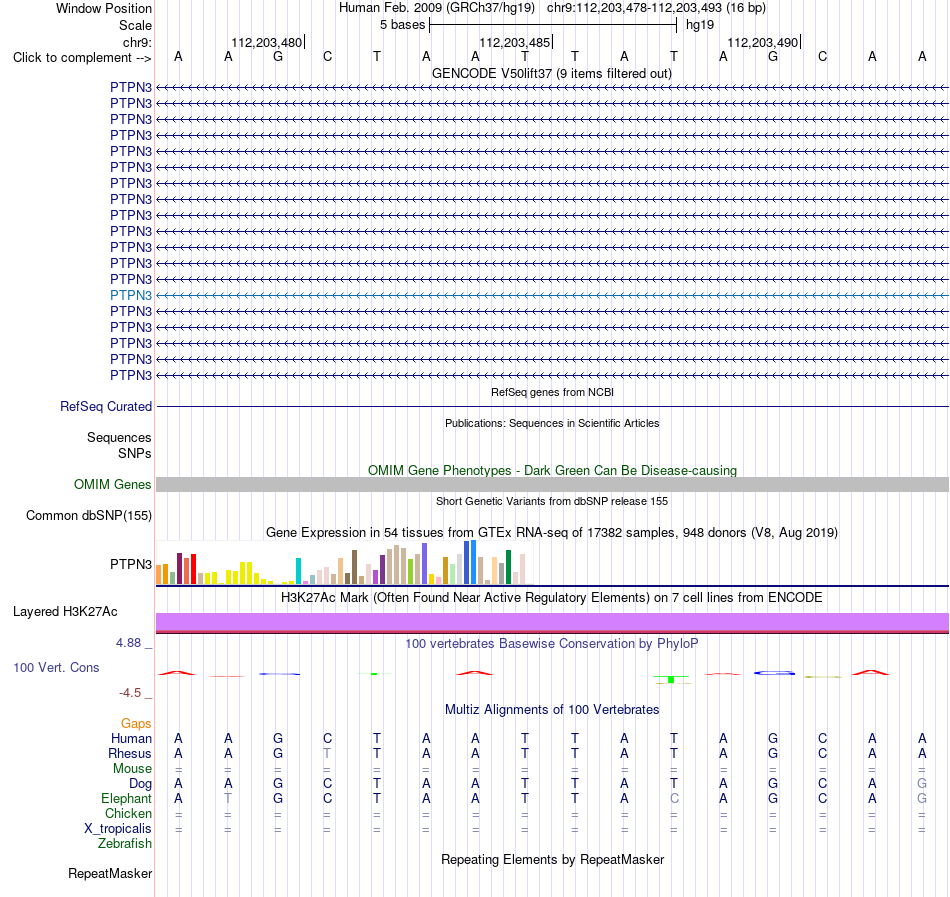Click the 4.88 PhyloP upper axis value
This screenshot has width=950, height=897.
point(128,643)
